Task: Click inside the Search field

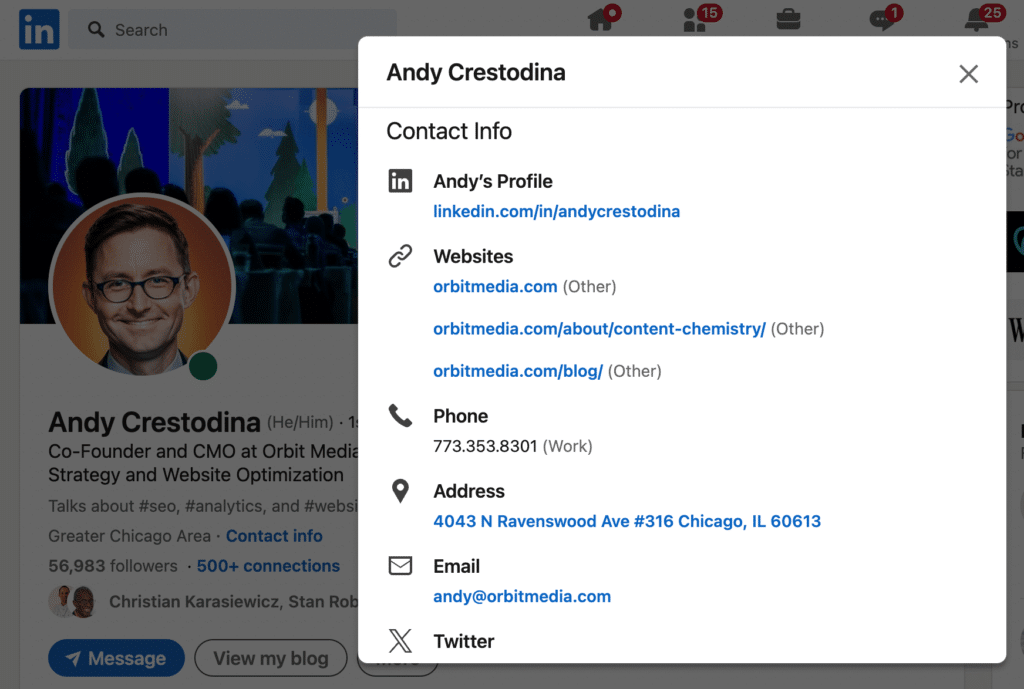Action: coord(240,30)
